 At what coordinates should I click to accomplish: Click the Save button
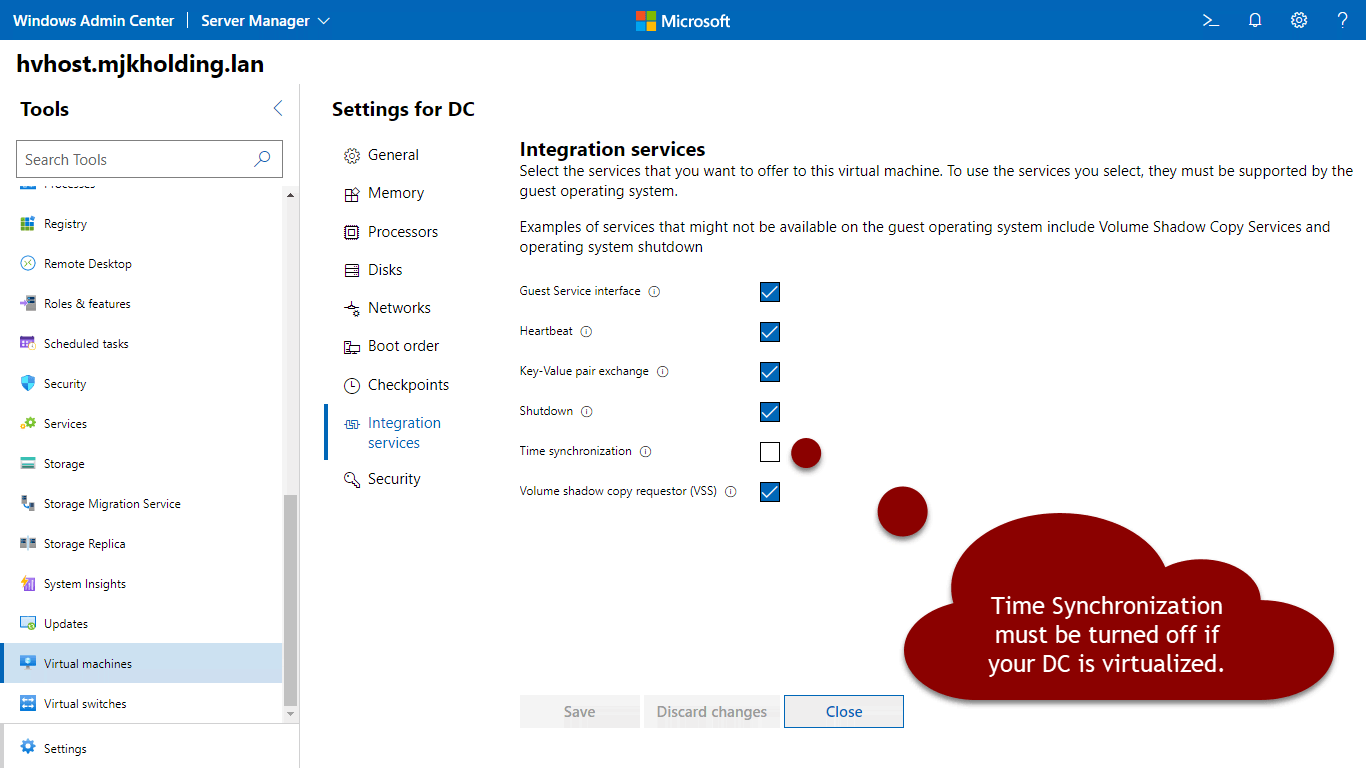click(x=580, y=712)
